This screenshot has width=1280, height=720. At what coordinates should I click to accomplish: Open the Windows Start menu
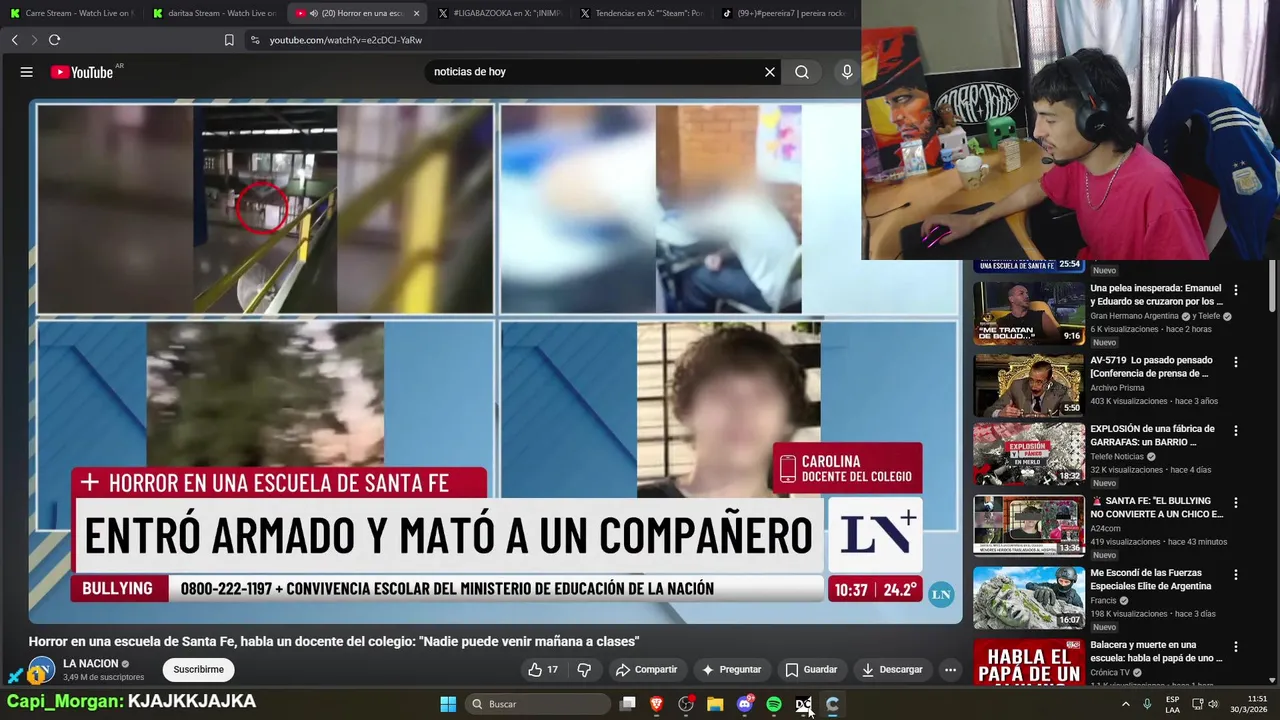(x=448, y=704)
